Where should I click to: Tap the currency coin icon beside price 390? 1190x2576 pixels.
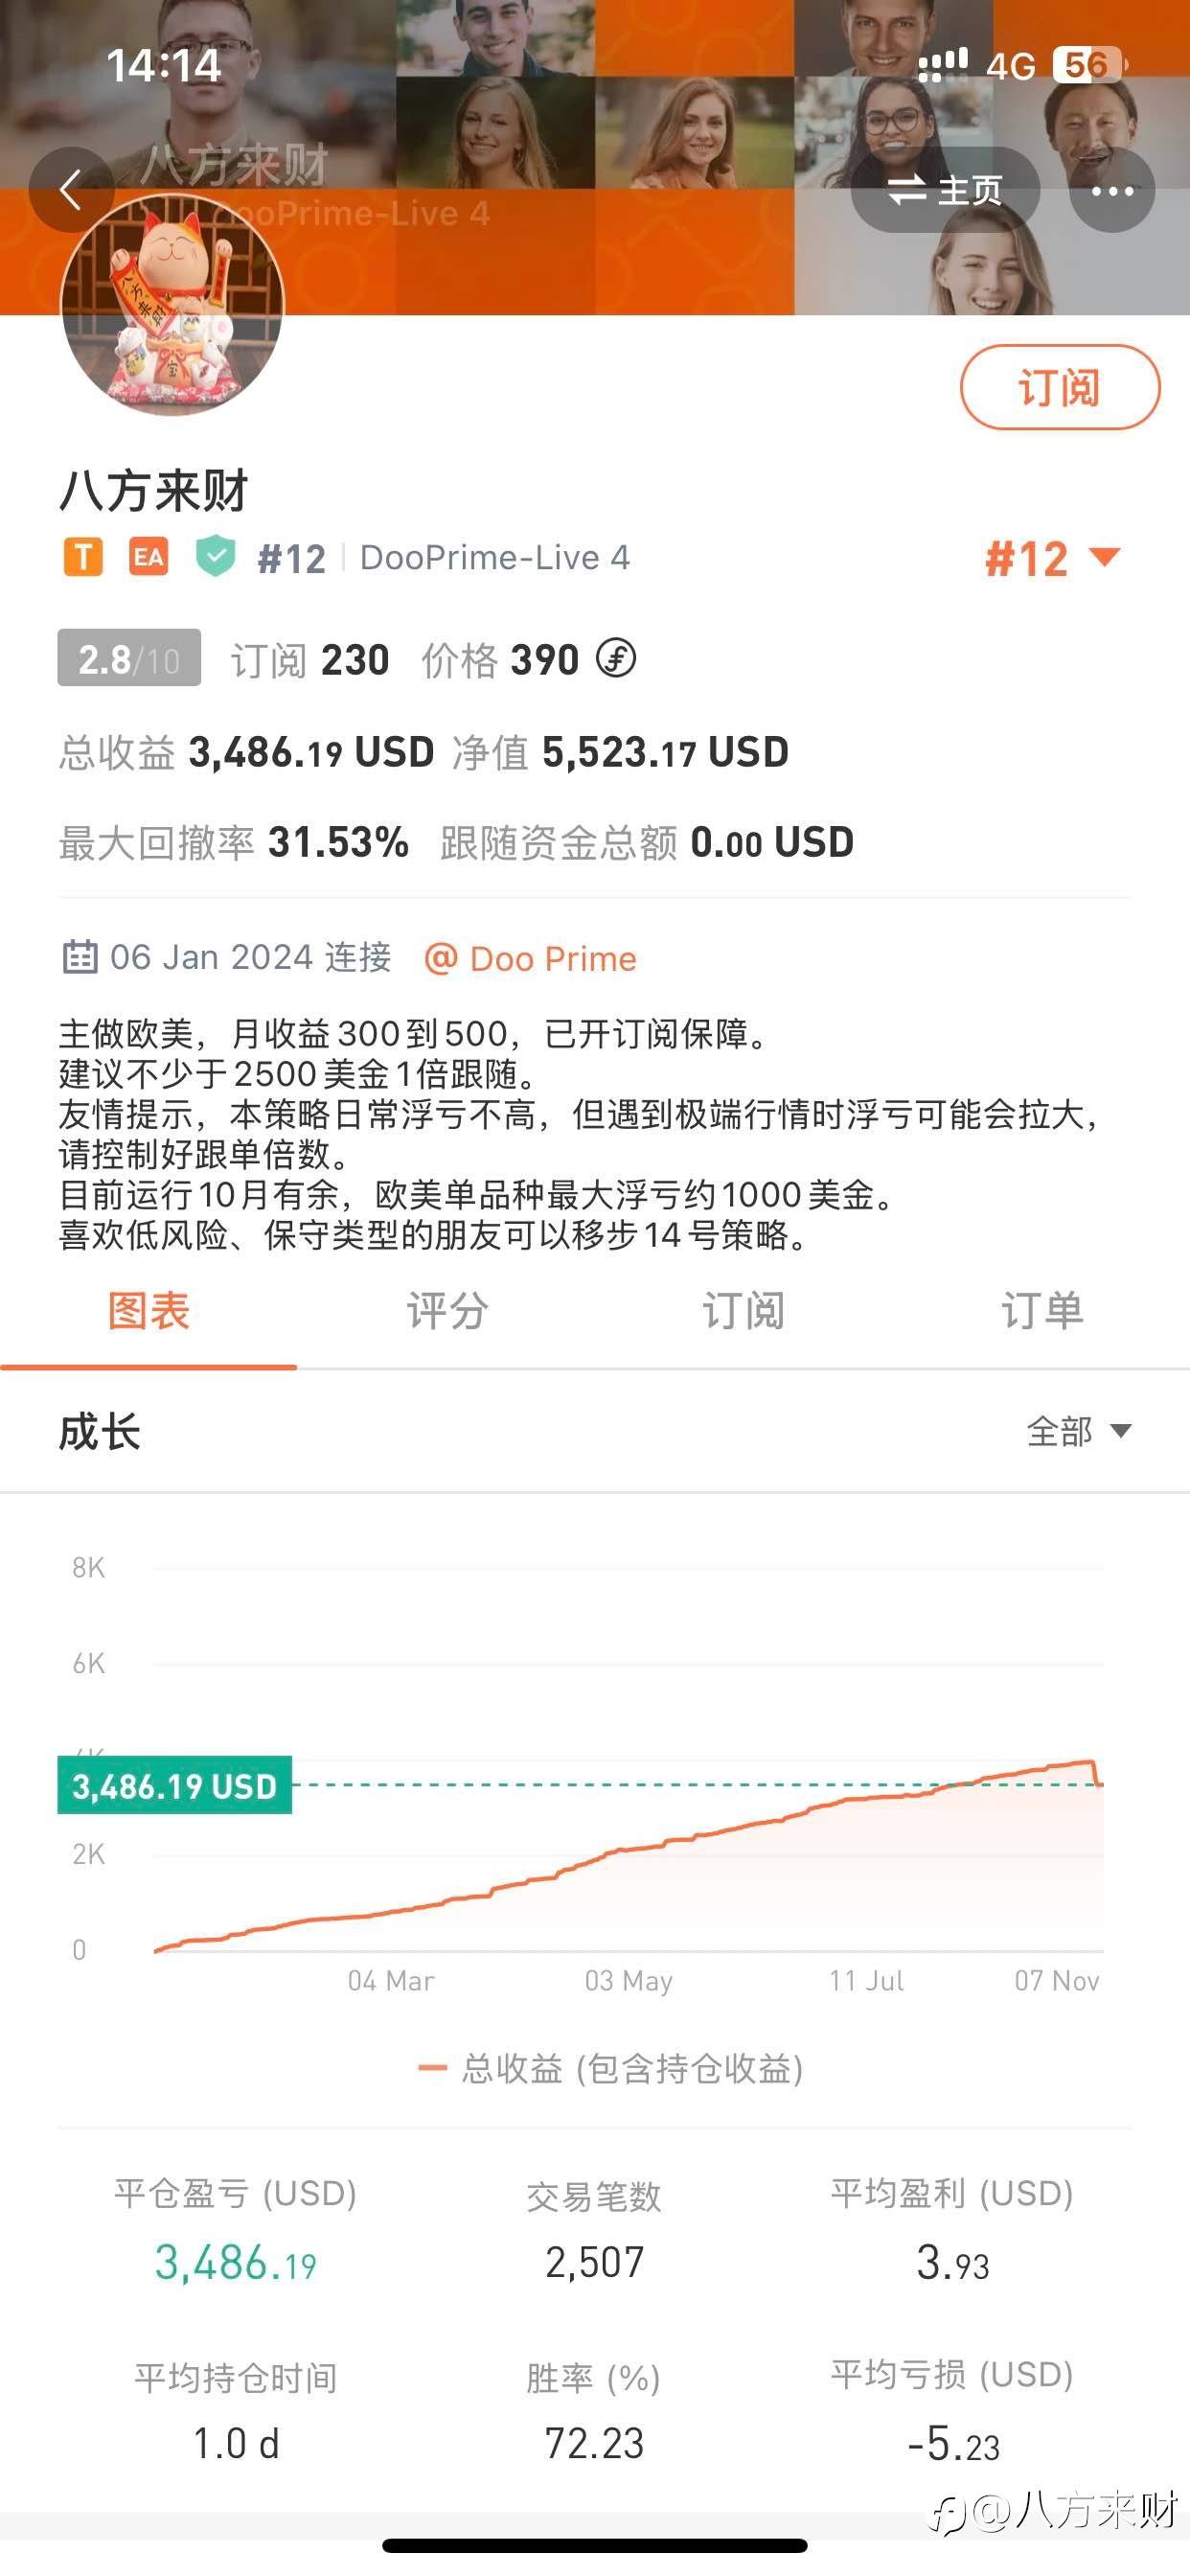[616, 659]
